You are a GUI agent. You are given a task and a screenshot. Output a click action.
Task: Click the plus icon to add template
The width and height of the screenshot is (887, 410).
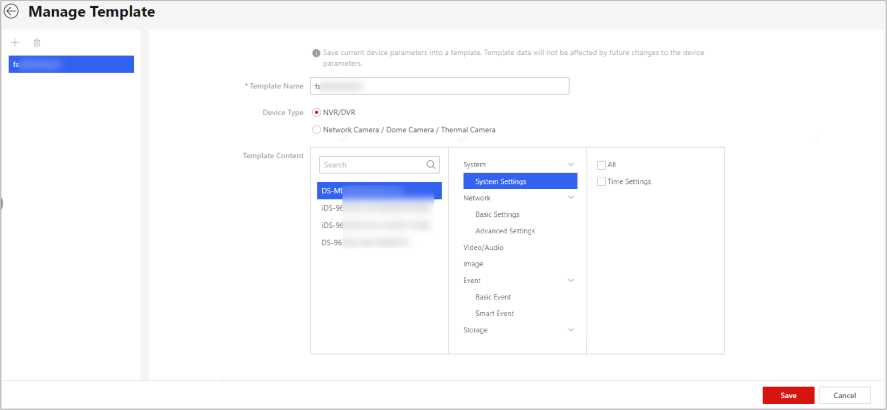coord(15,43)
